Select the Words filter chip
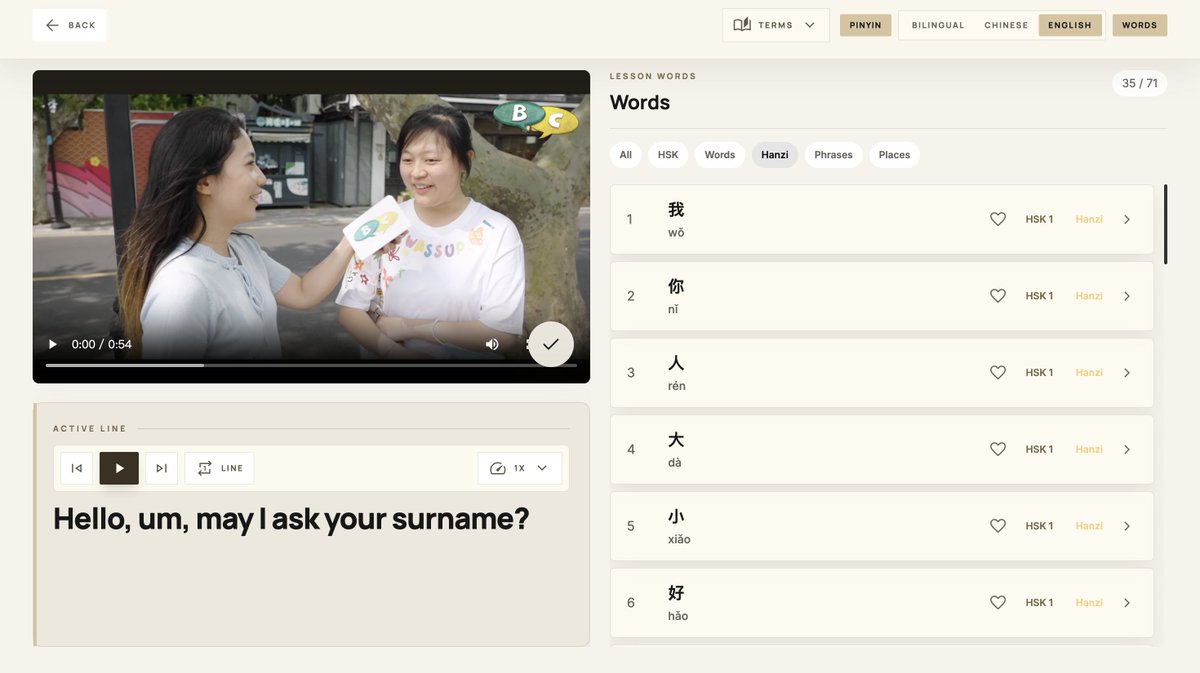 (x=720, y=155)
